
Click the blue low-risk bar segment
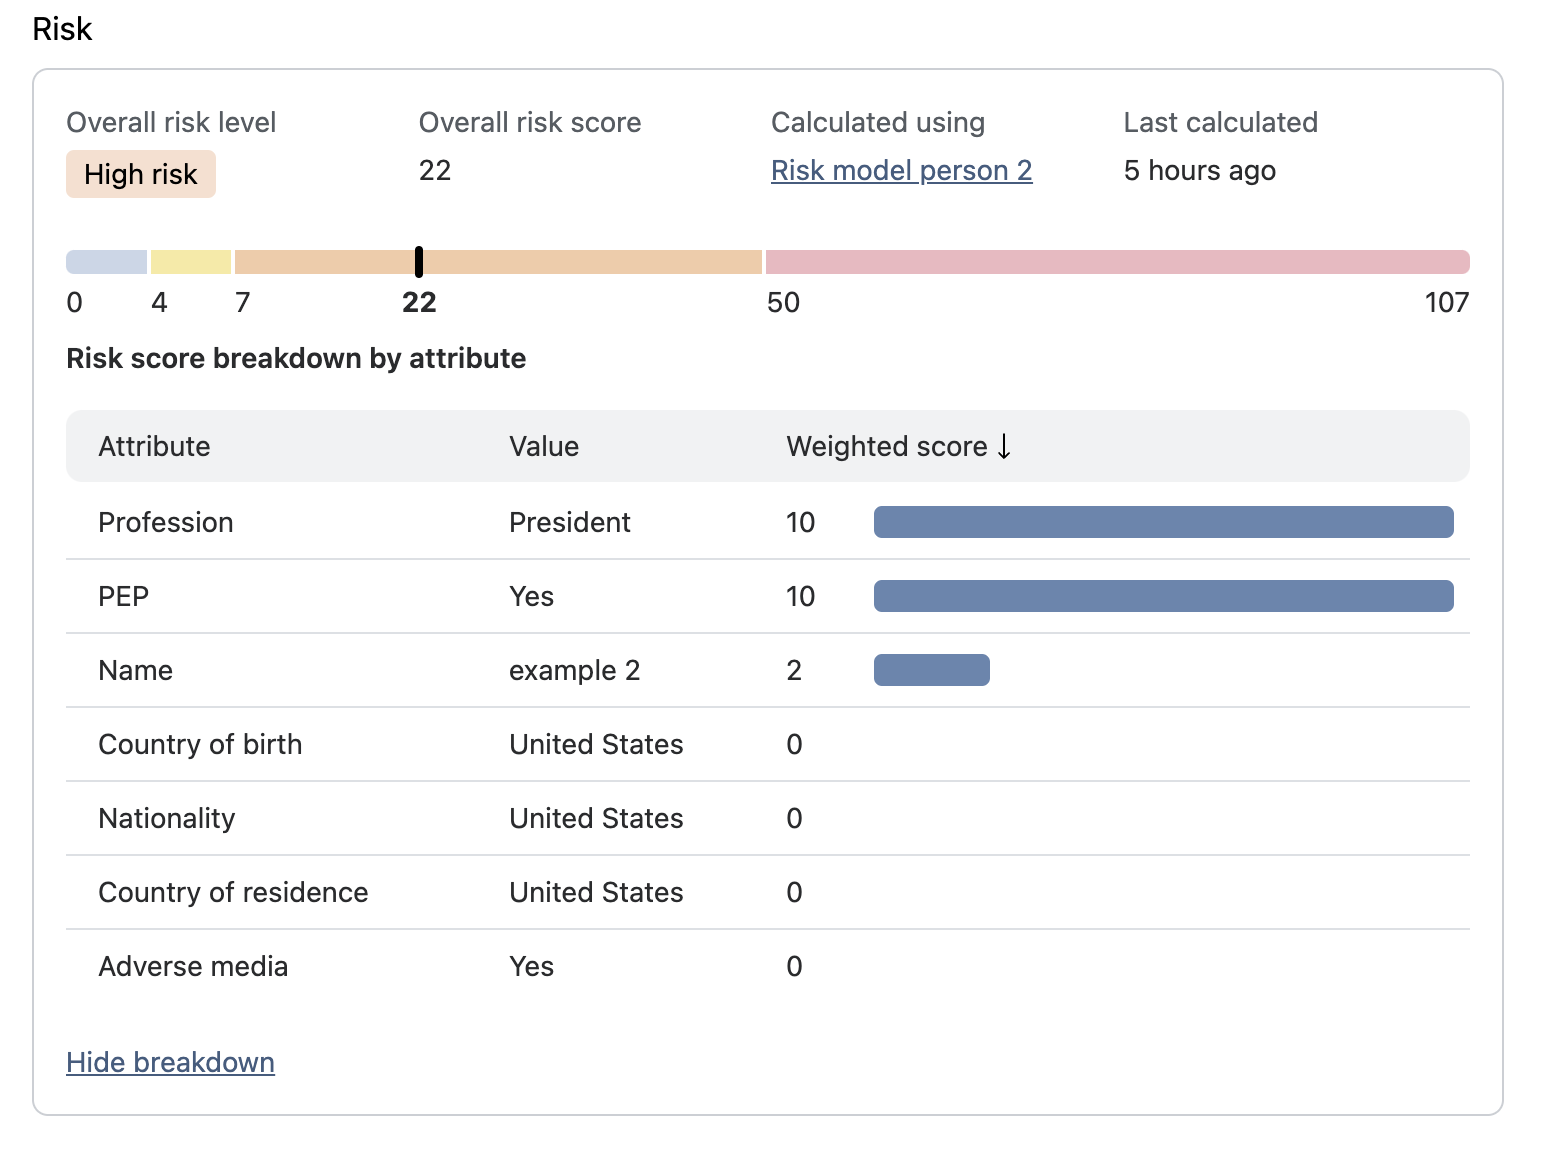(106, 262)
